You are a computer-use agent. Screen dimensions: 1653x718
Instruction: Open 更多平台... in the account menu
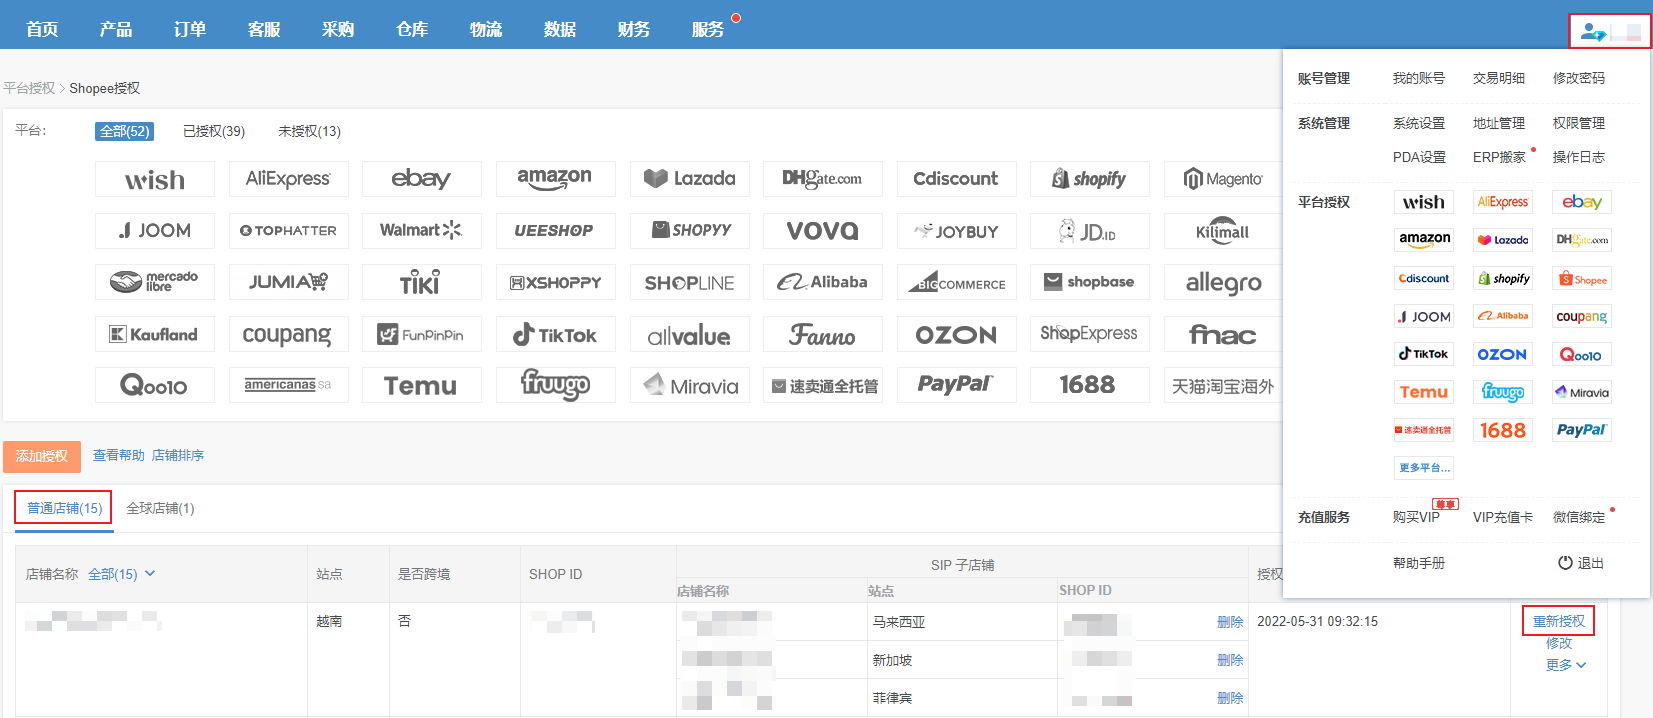(1424, 468)
